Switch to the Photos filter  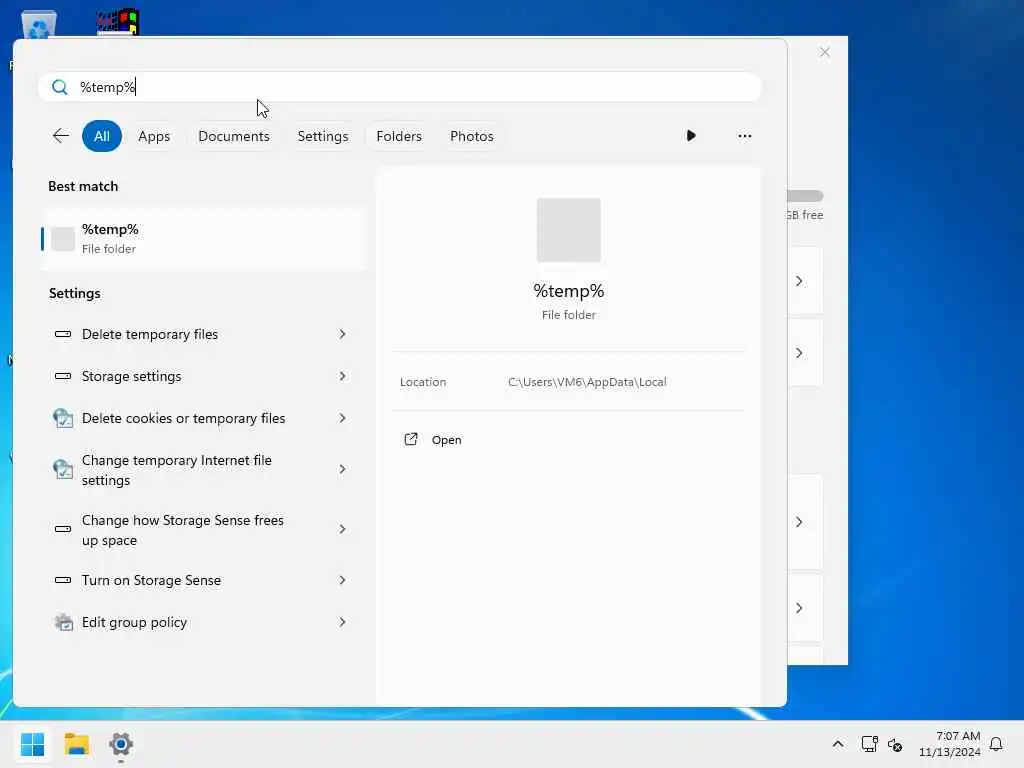coord(472,136)
